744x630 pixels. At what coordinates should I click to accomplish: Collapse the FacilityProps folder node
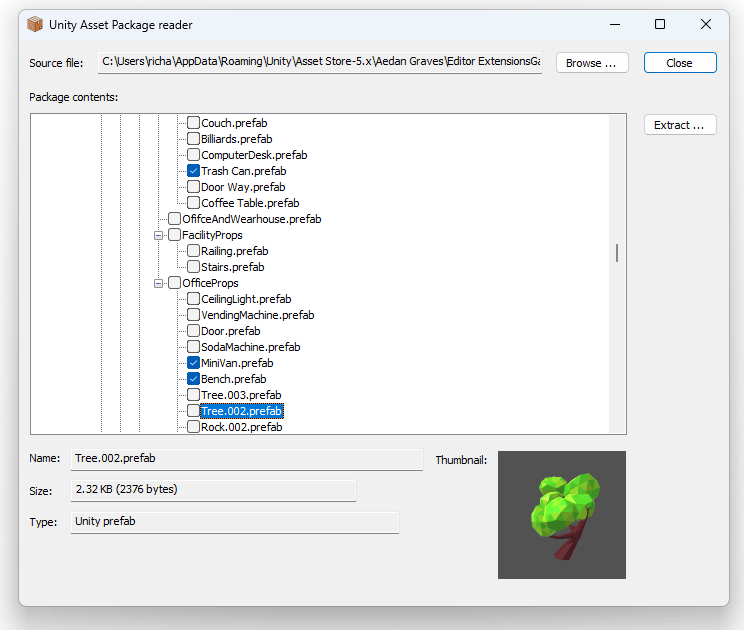158,235
